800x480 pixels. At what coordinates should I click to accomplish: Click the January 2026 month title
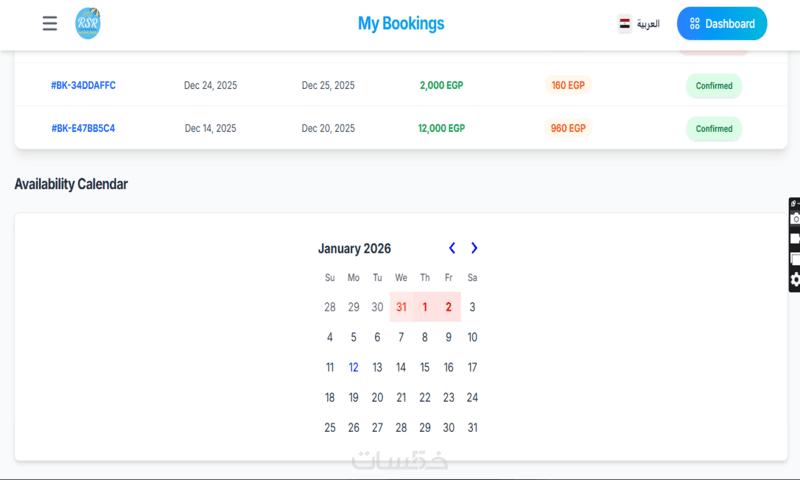[354, 249]
